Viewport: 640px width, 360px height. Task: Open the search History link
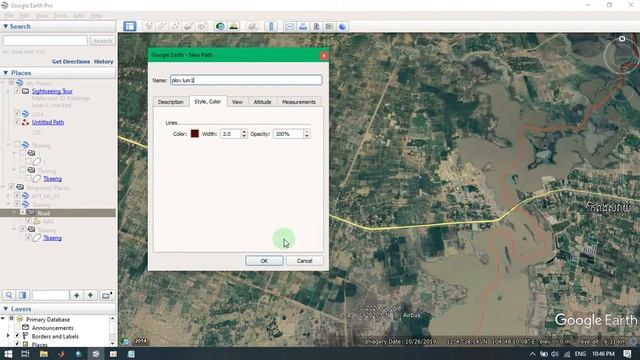click(x=104, y=61)
